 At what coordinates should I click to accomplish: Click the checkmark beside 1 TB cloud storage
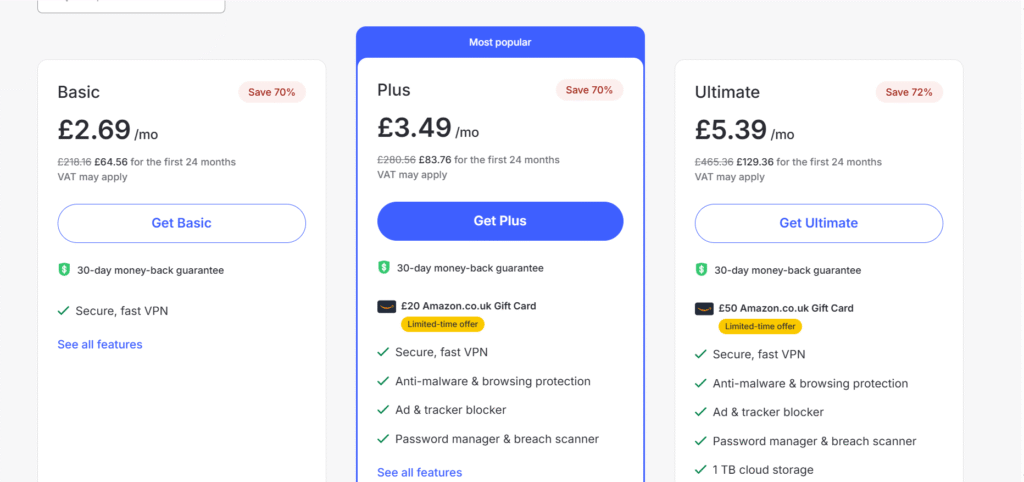tap(700, 470)
